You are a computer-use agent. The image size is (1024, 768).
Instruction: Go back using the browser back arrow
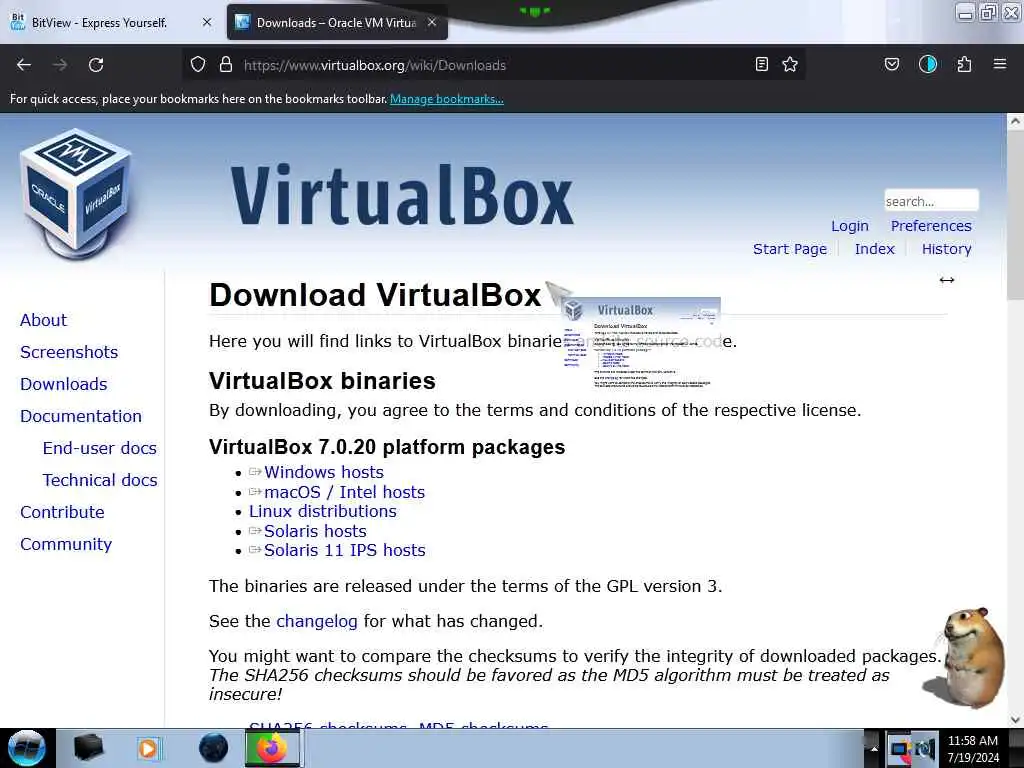click(x=24, y=65)
